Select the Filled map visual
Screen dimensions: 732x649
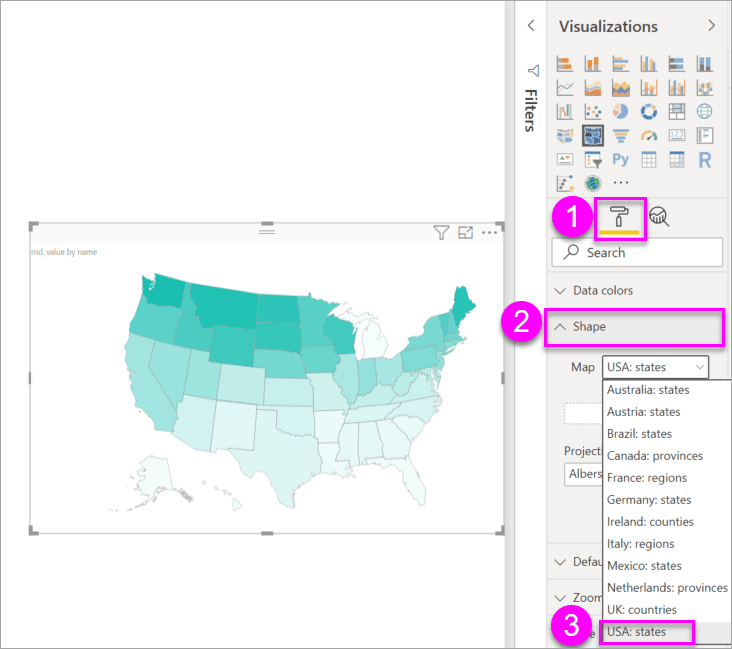565,135
